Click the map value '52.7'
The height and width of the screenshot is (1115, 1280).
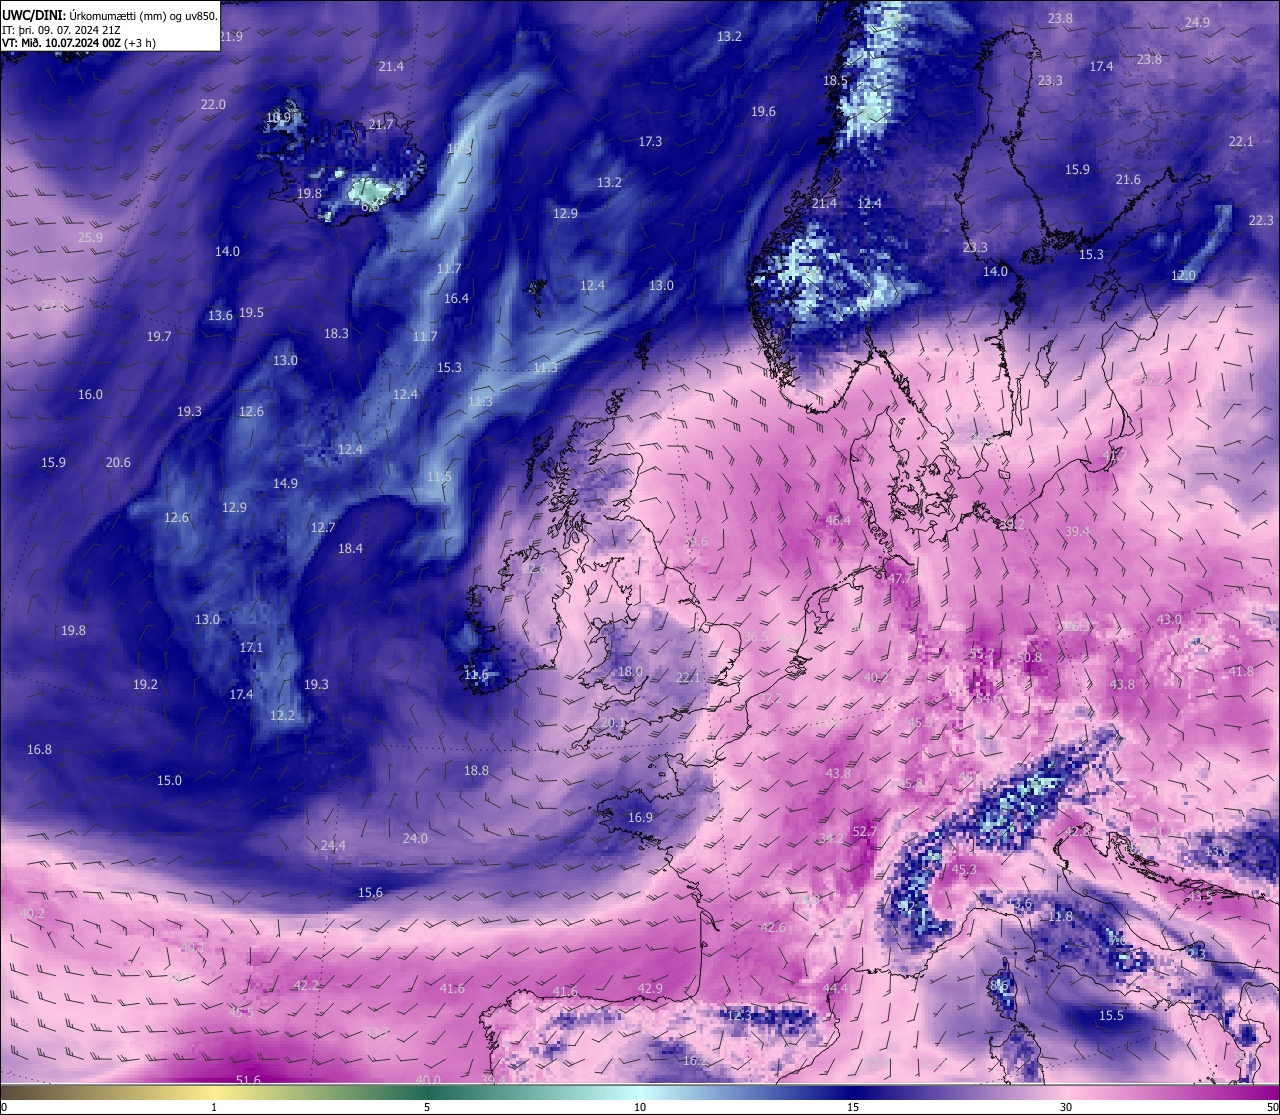click(865, 832)
